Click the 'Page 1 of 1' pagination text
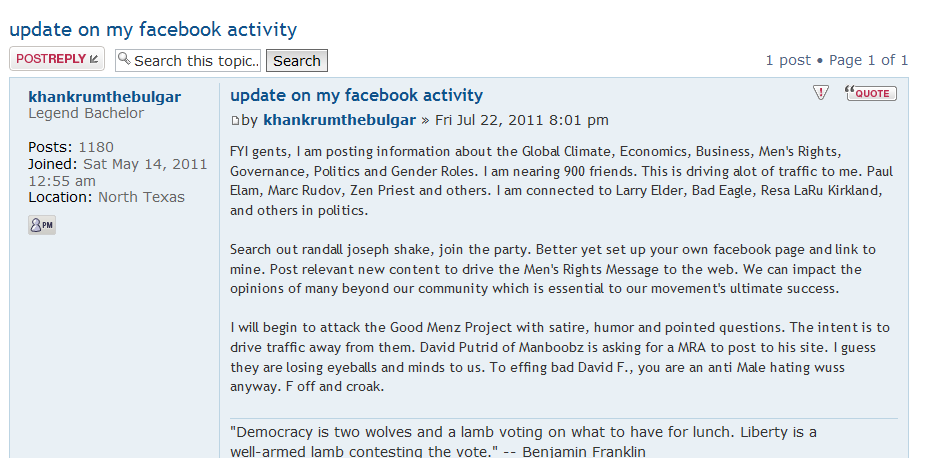 pos(868,60)
